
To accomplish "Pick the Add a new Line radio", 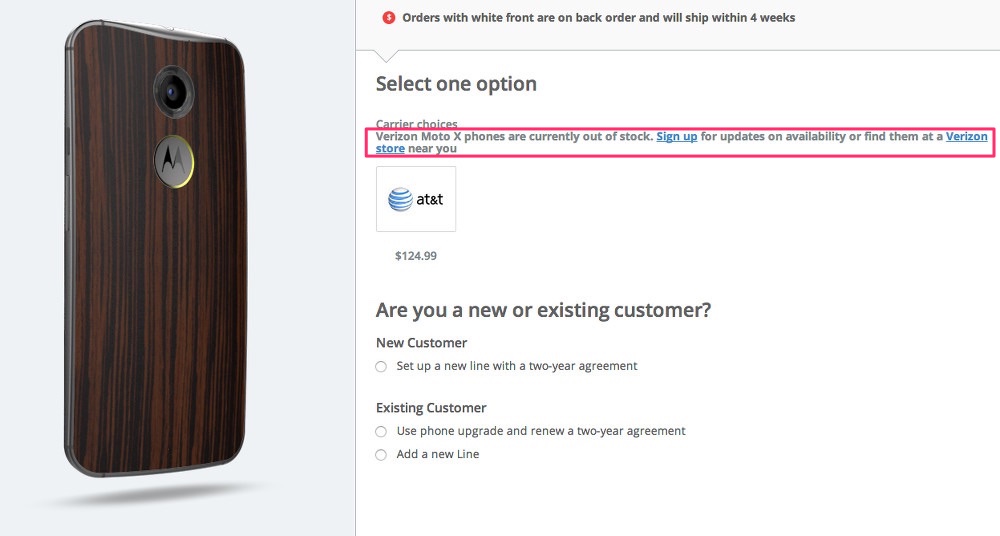I will point(381,455).
